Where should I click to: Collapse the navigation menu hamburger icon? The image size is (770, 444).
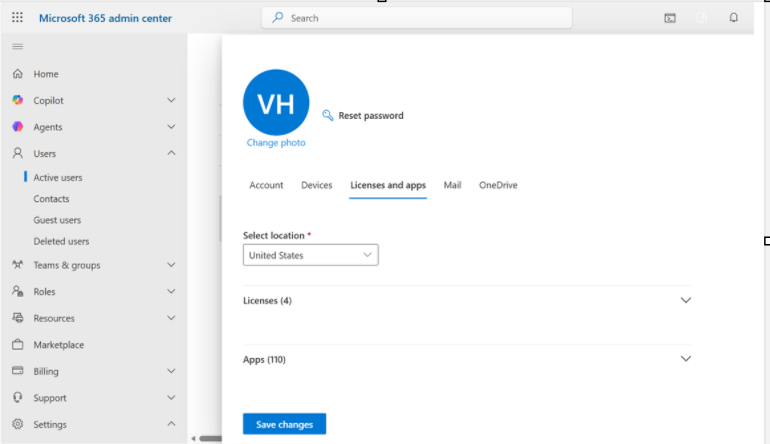(x=18, y=47)
